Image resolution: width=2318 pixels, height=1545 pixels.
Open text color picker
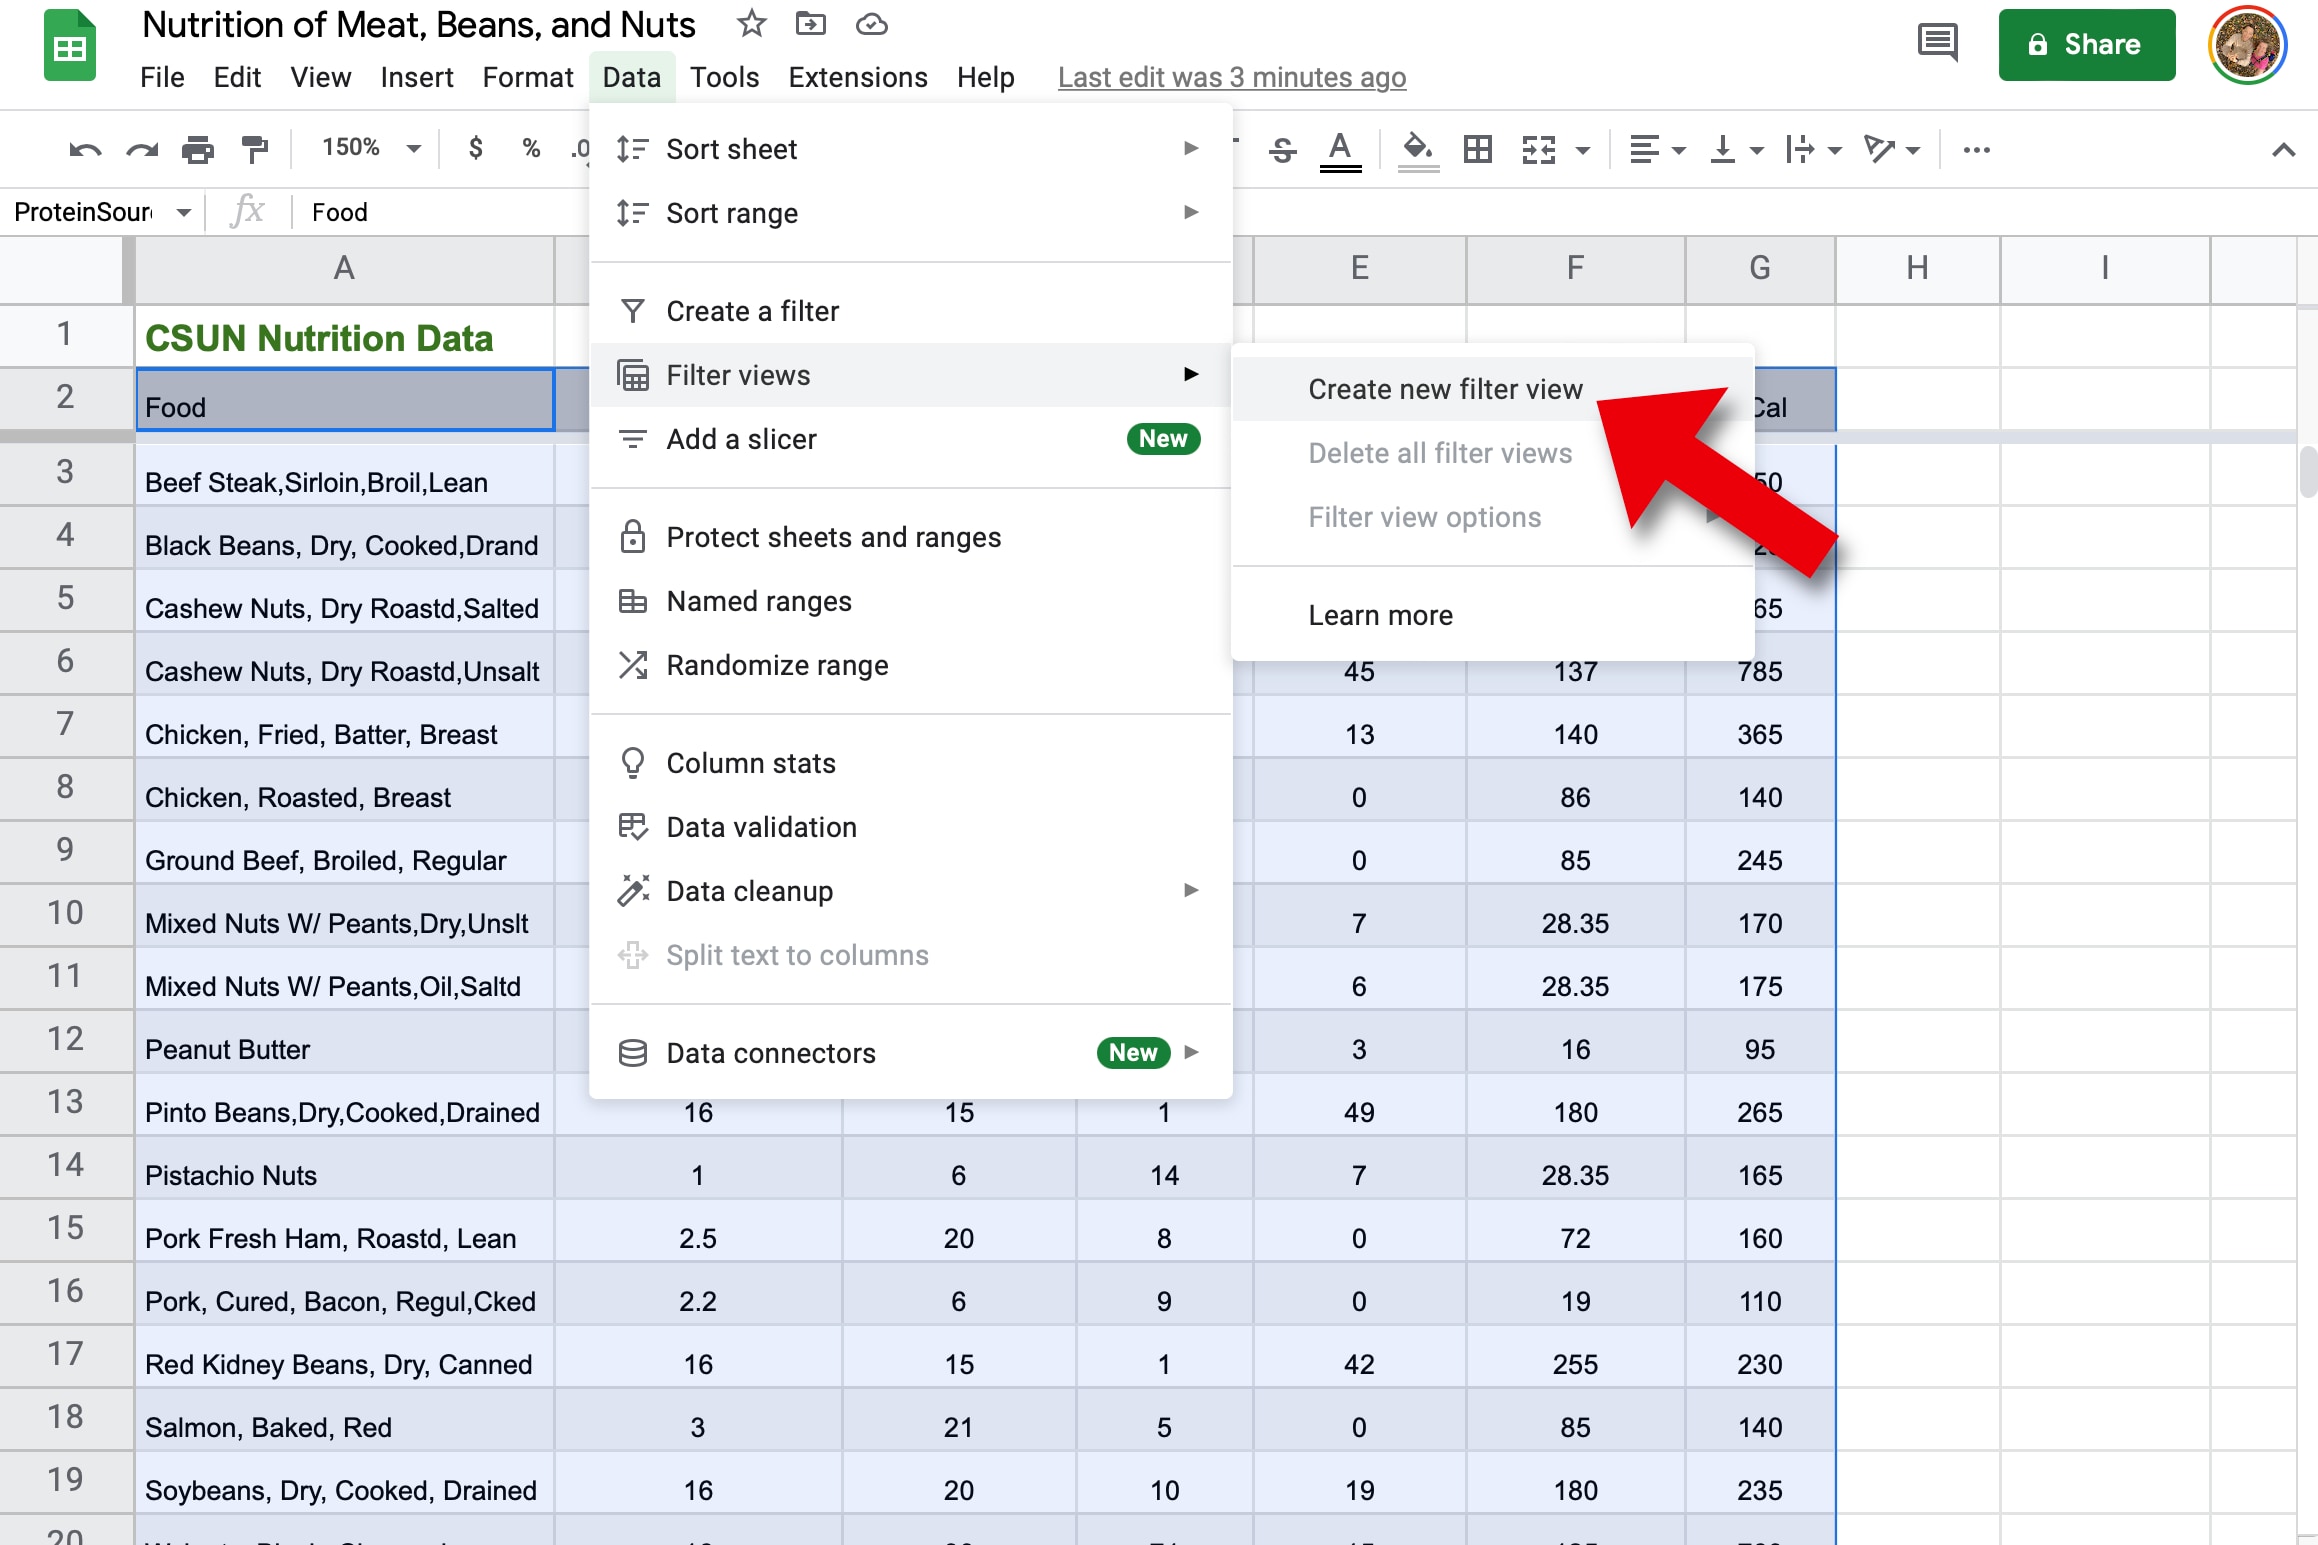pyautogui.click(x=1340, y=151)
